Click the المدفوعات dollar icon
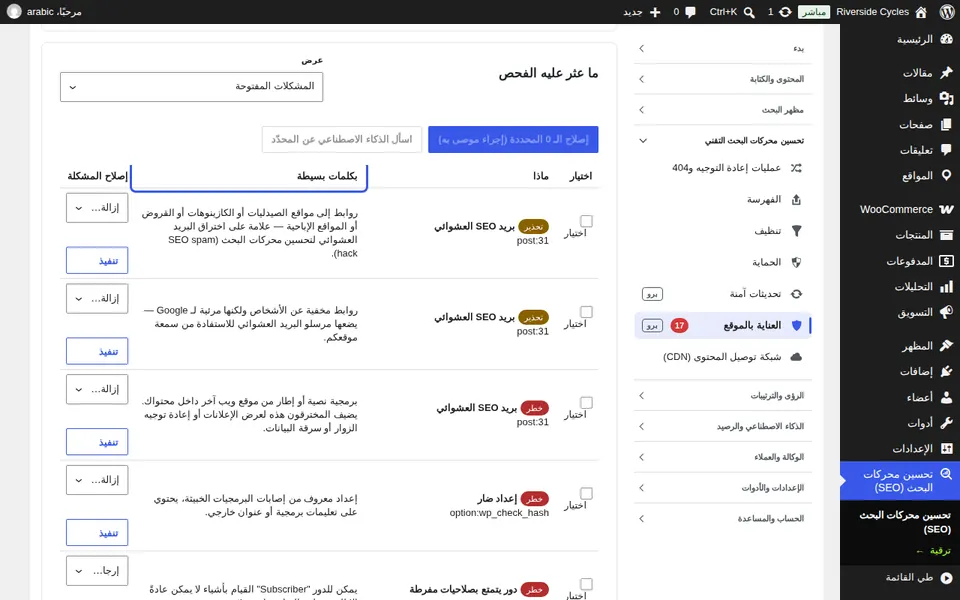Image resolution: width=960 pixels, height=600 pixels. [947, 261]
